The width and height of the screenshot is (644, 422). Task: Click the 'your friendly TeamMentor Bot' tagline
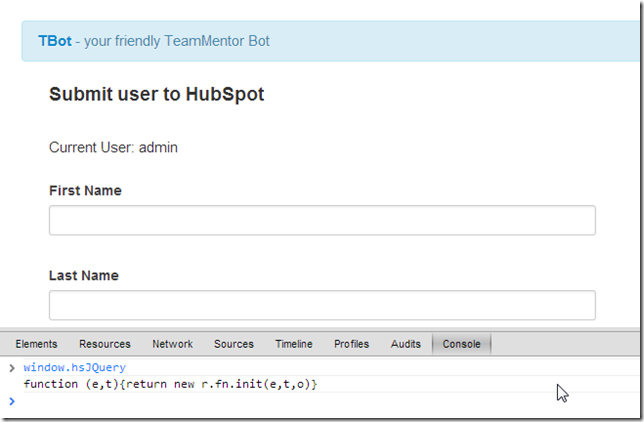[x=177, y=41]
